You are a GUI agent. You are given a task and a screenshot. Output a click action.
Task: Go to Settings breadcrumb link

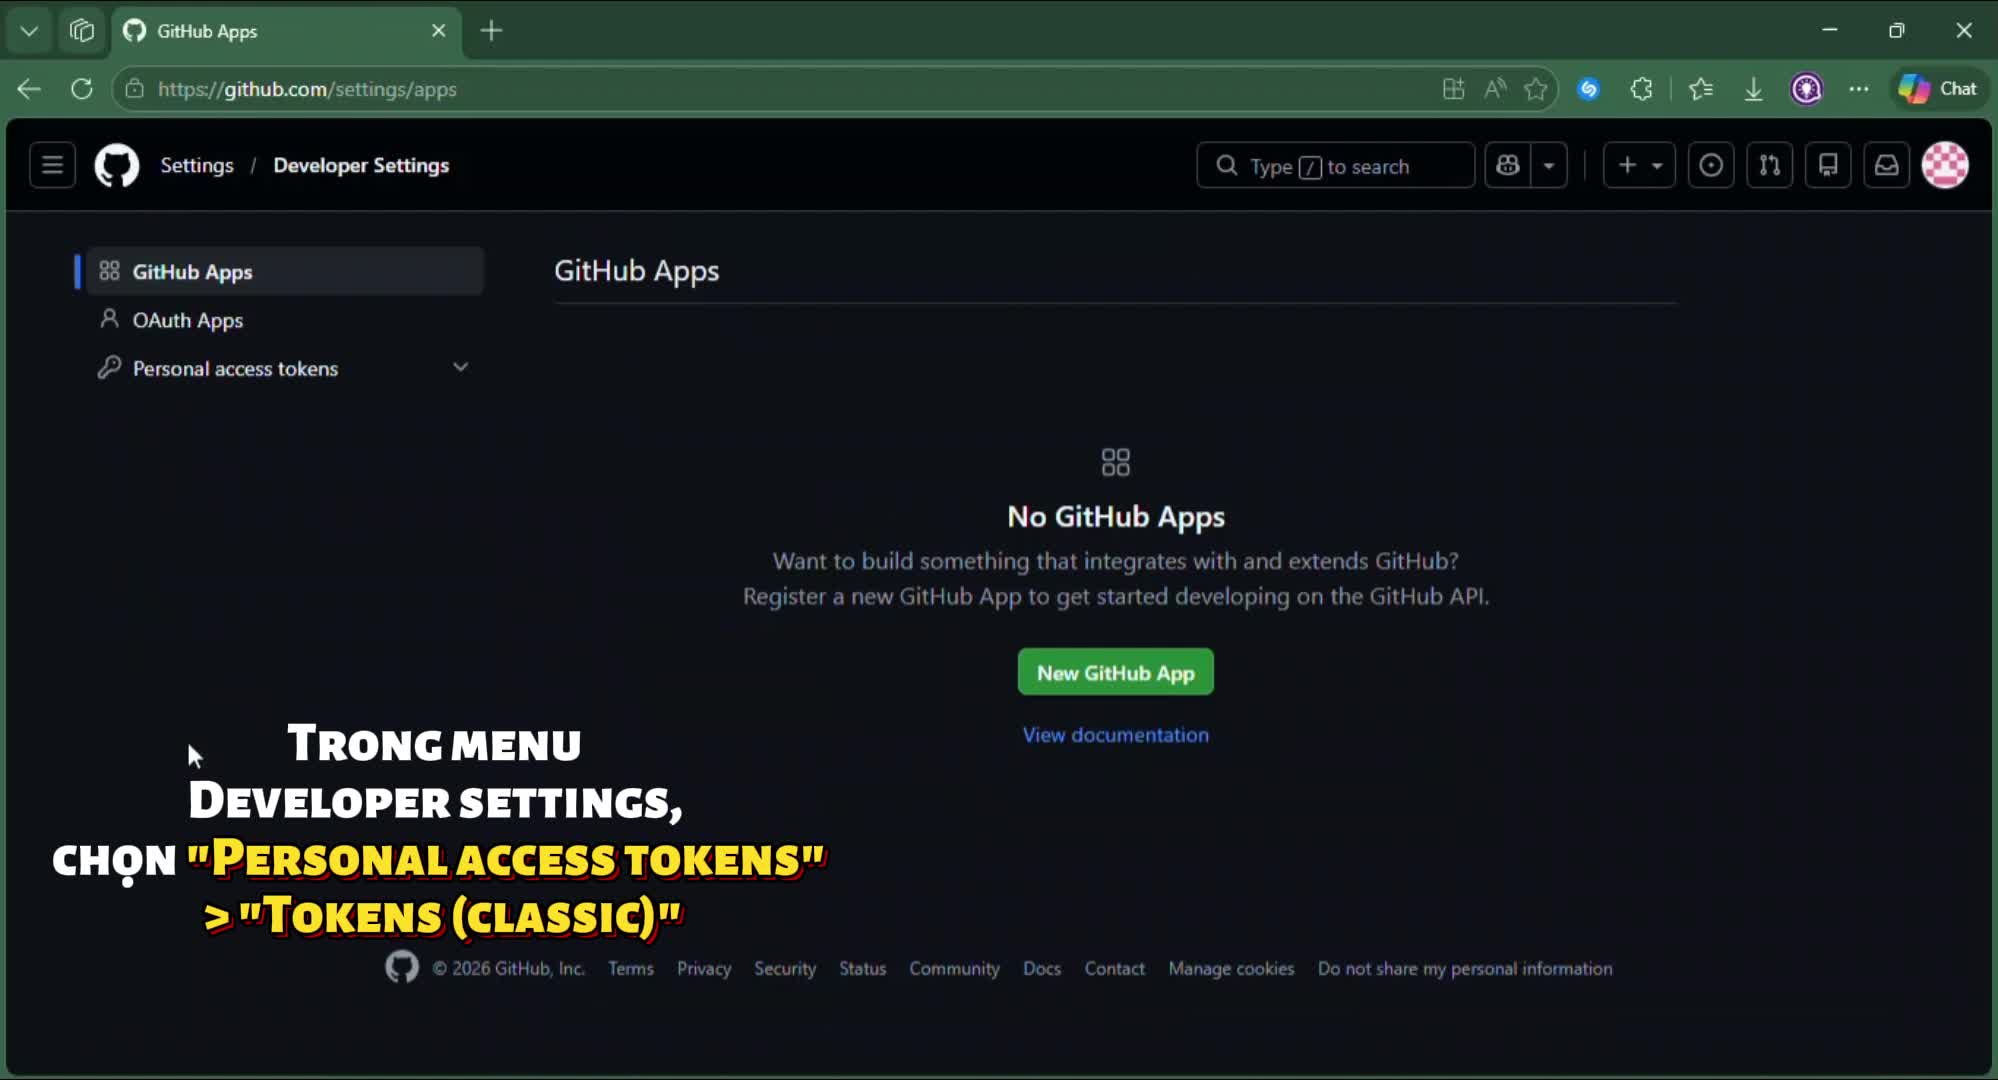point(197,165)
